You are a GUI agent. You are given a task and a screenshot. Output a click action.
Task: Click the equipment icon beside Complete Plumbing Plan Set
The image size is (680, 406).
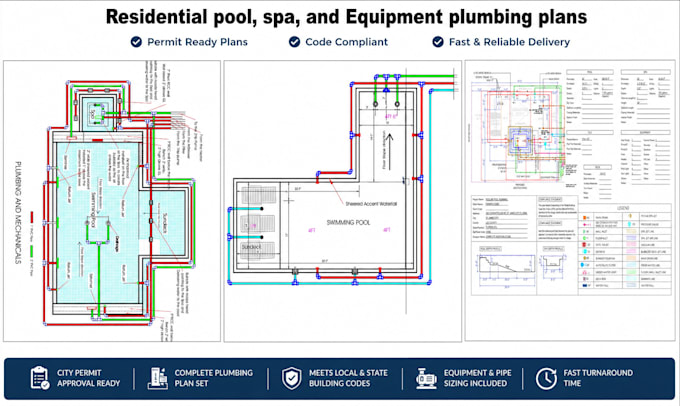[x=158, y=378]
